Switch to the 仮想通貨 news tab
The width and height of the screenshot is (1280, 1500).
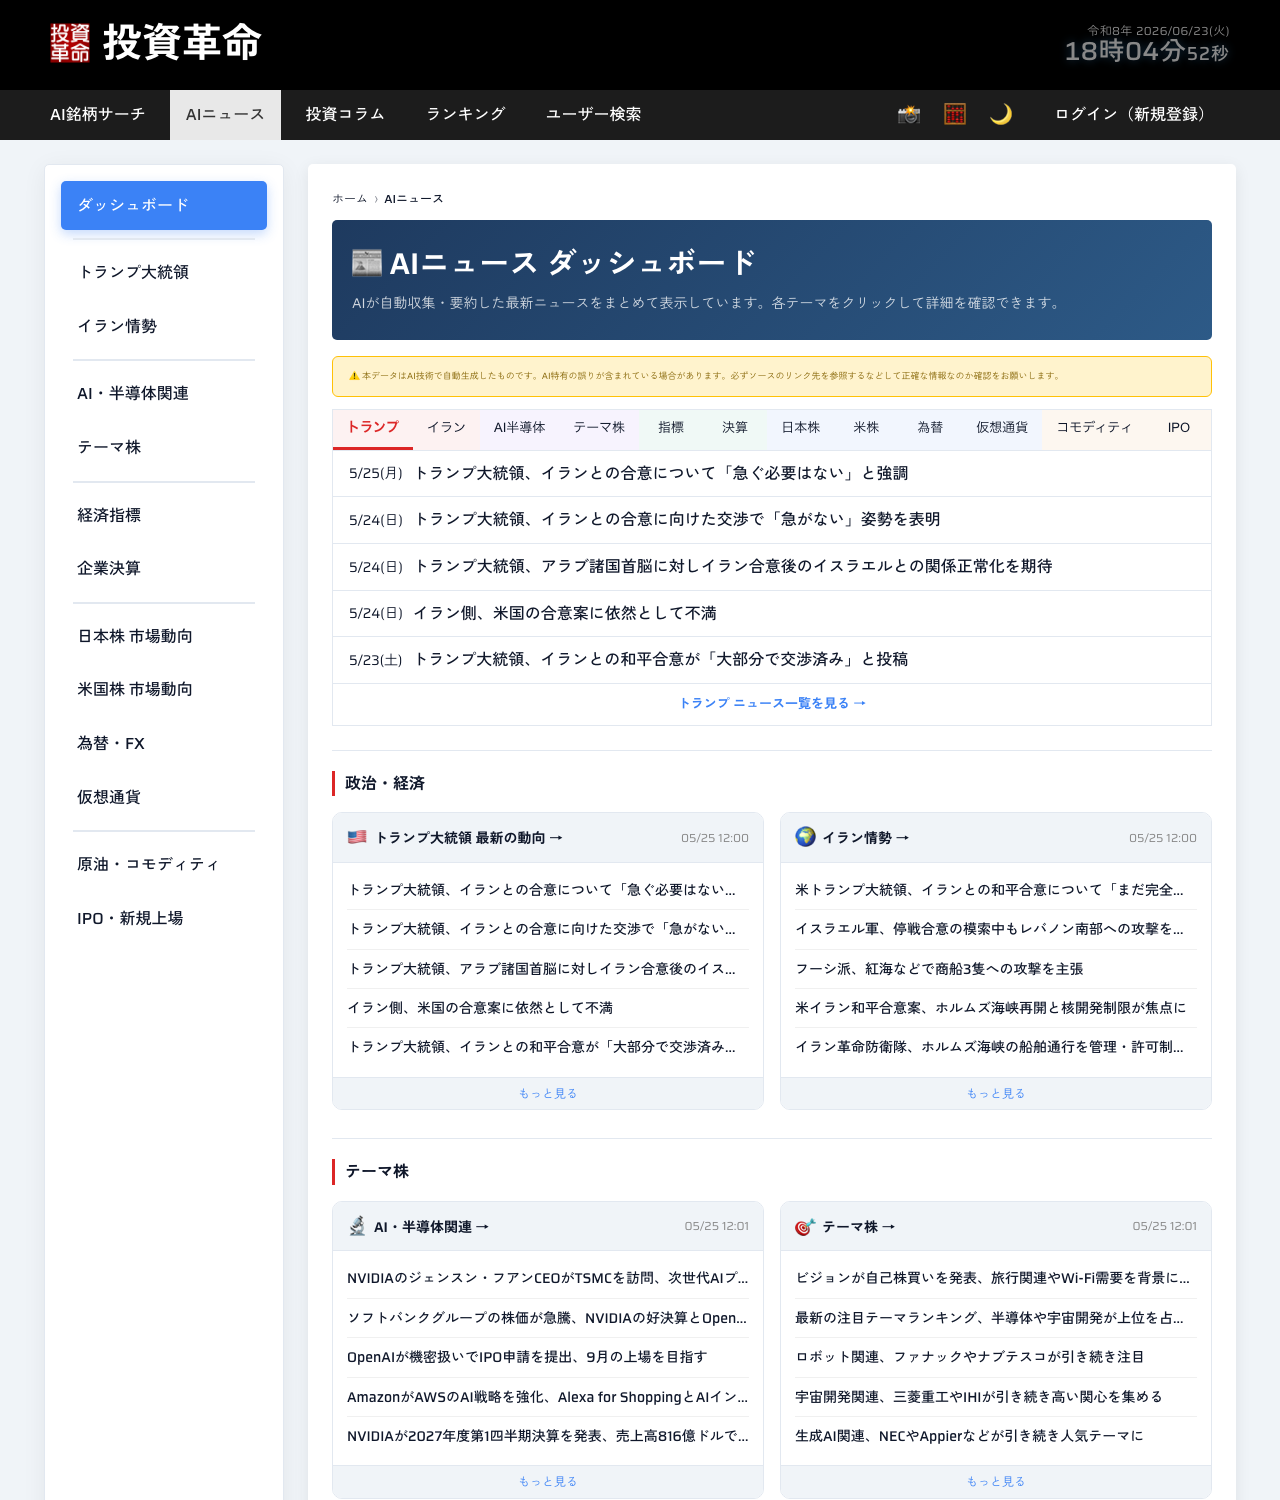[x=1002, y=428]
